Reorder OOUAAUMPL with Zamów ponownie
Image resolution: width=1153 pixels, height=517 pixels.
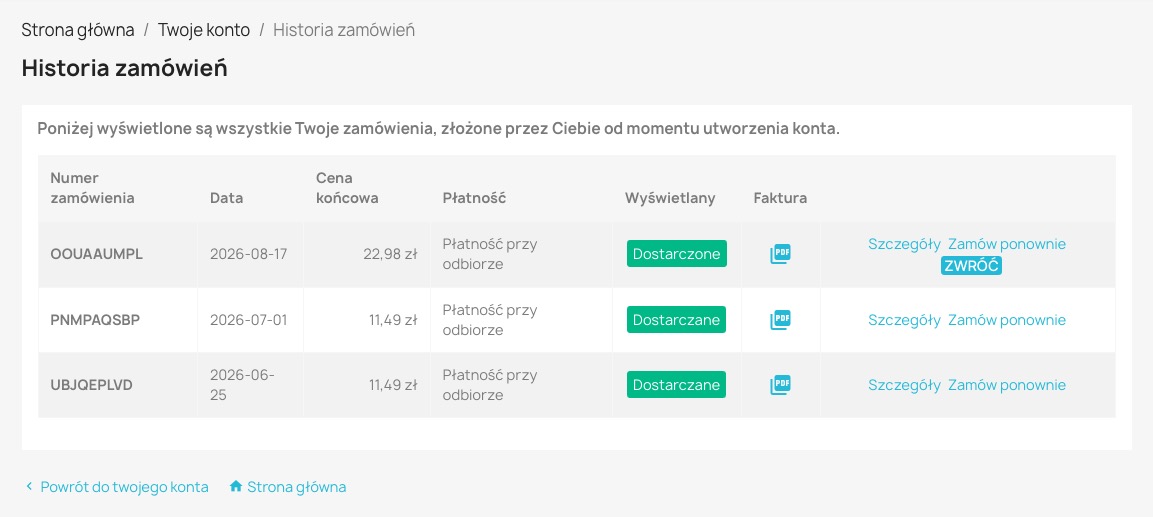pyautogui.click(x=1007, y=244)
